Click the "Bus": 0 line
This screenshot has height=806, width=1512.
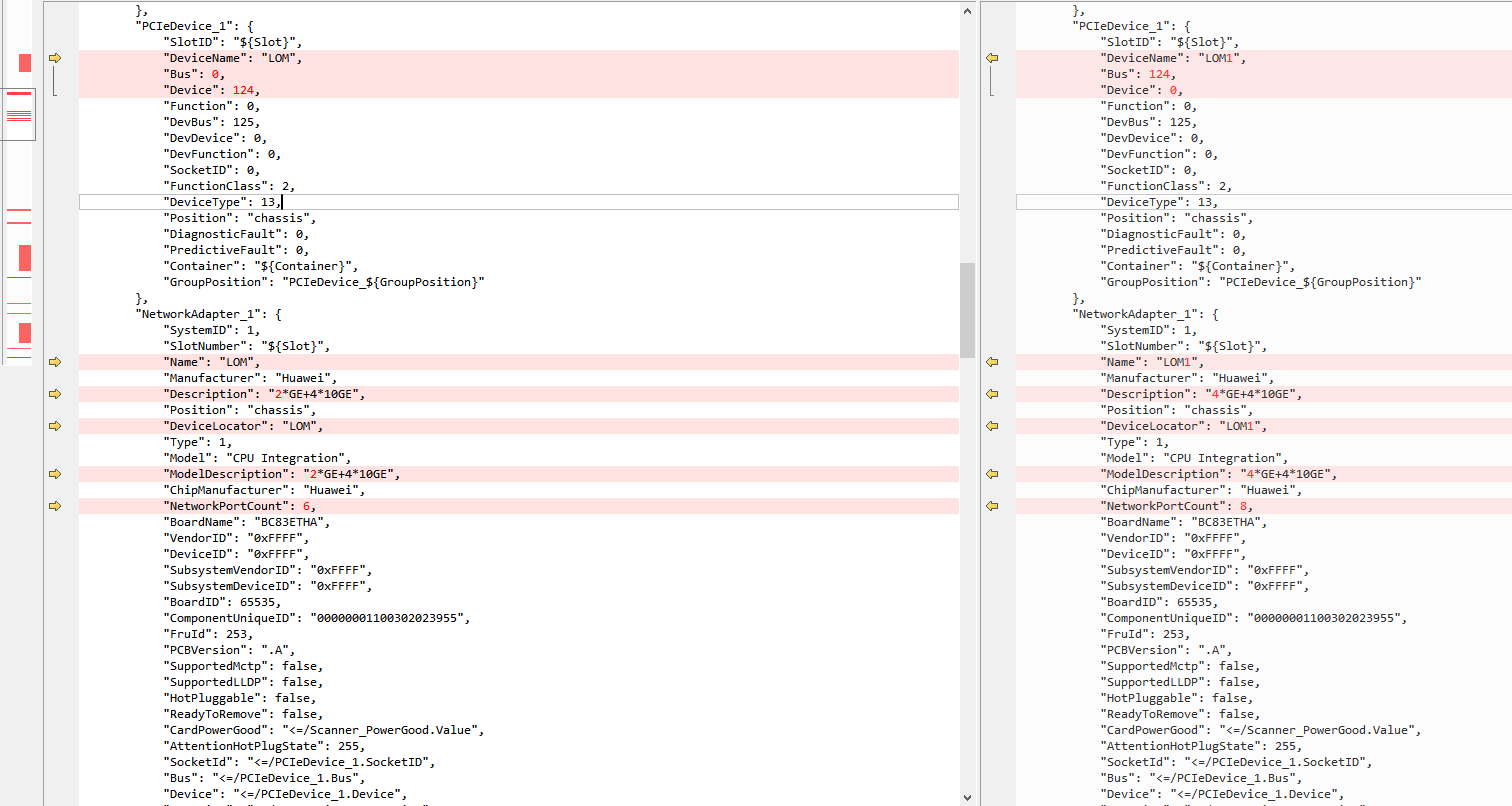coord(193,74)
